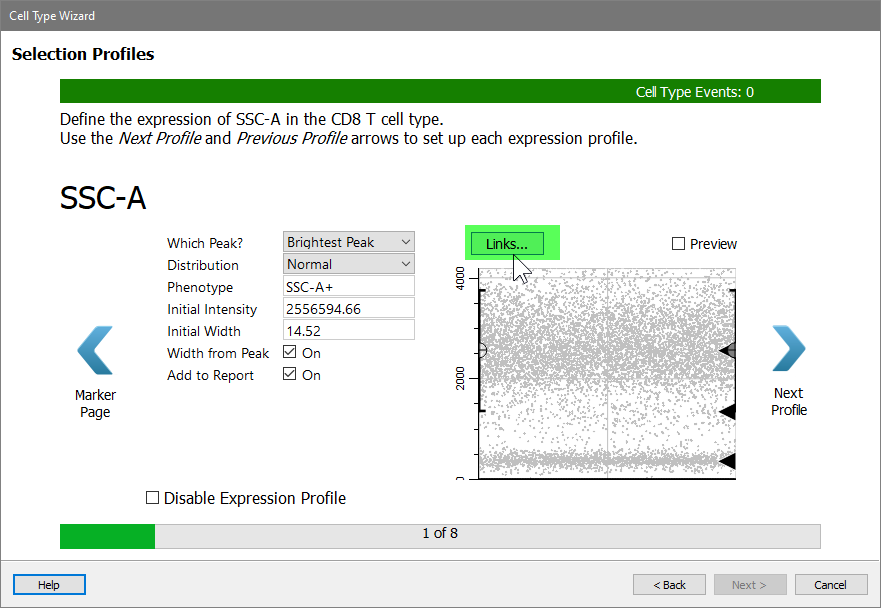
Task: Click the round handle on plot's right edge
Action: 730,350
